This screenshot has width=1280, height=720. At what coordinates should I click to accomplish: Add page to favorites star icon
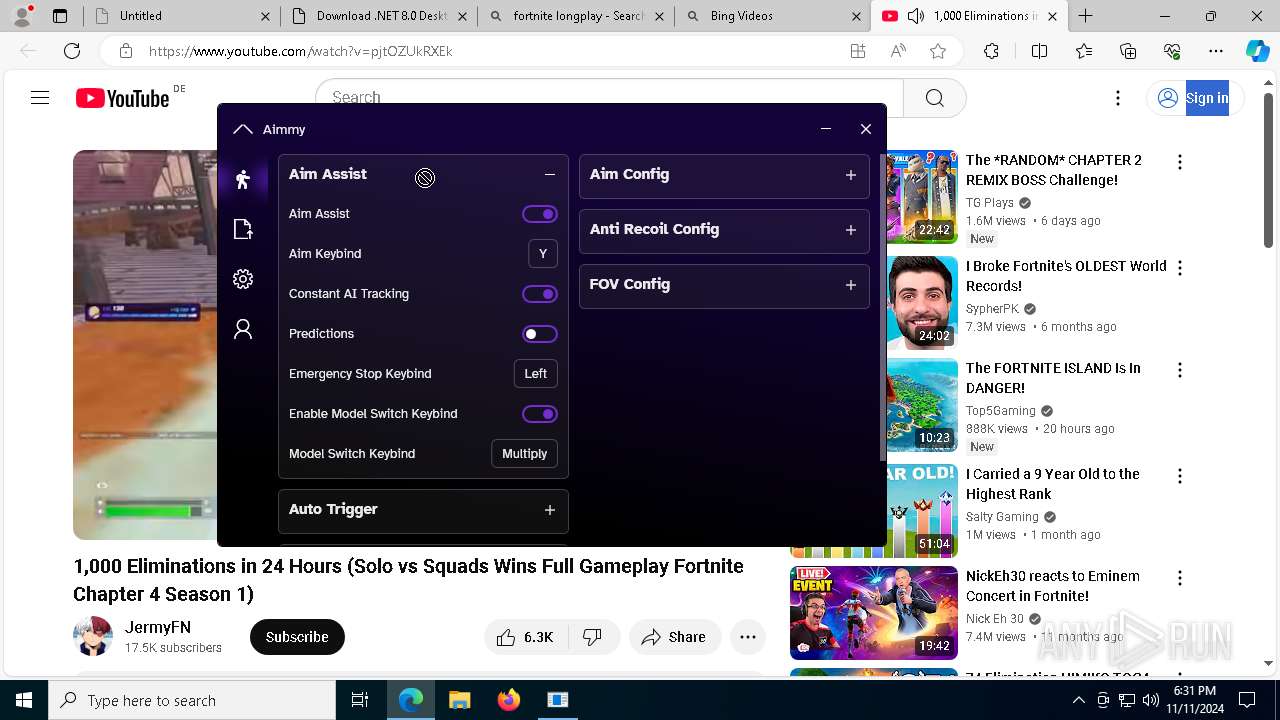point(938,51)
